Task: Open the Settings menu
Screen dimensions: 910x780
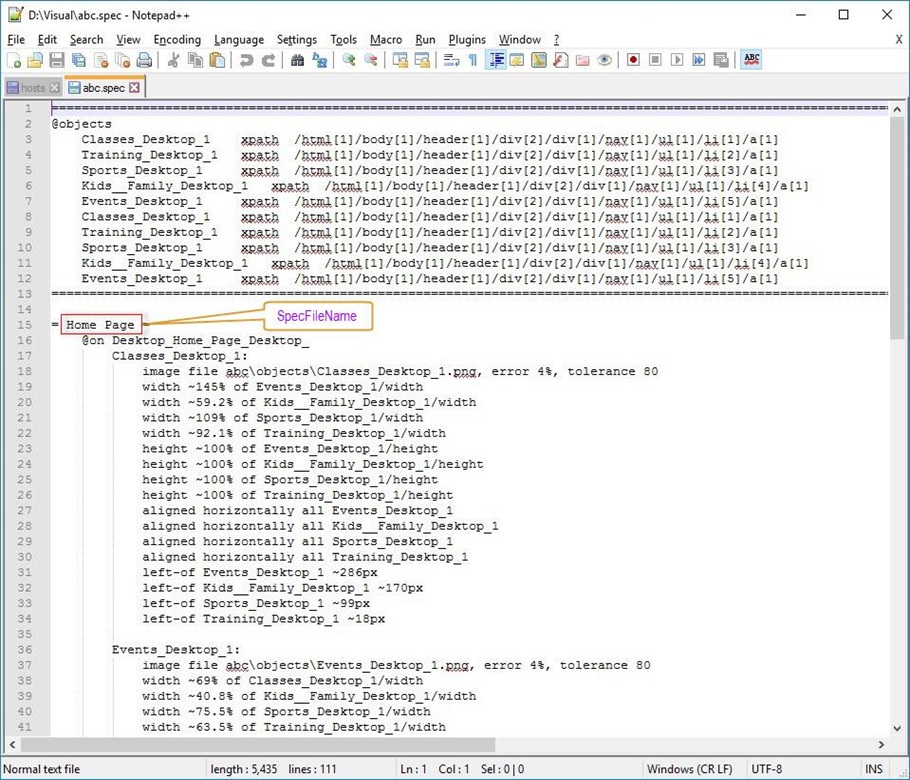Action: pyautogui.click(x=297, y=39)
